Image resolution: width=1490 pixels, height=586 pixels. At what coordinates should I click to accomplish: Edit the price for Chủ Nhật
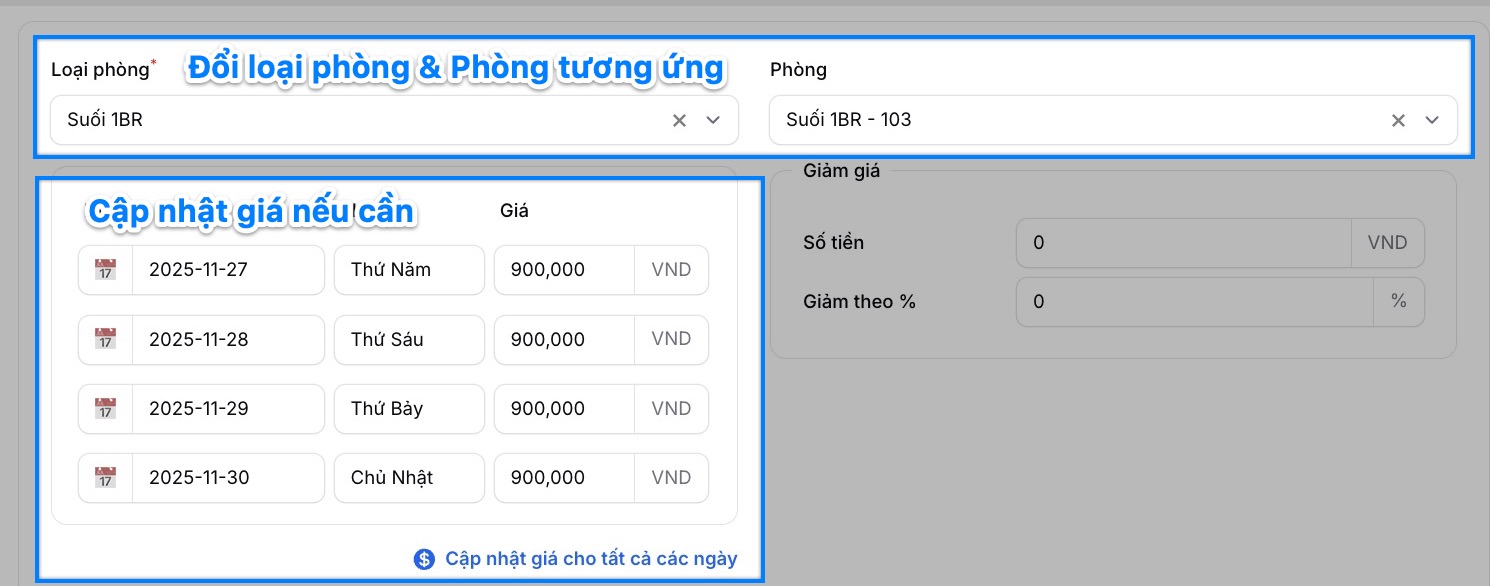pos(564,478)
